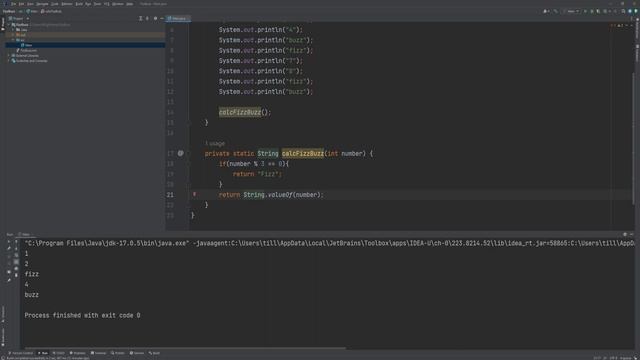Click the green Run button in toolbar

[585, 11]
